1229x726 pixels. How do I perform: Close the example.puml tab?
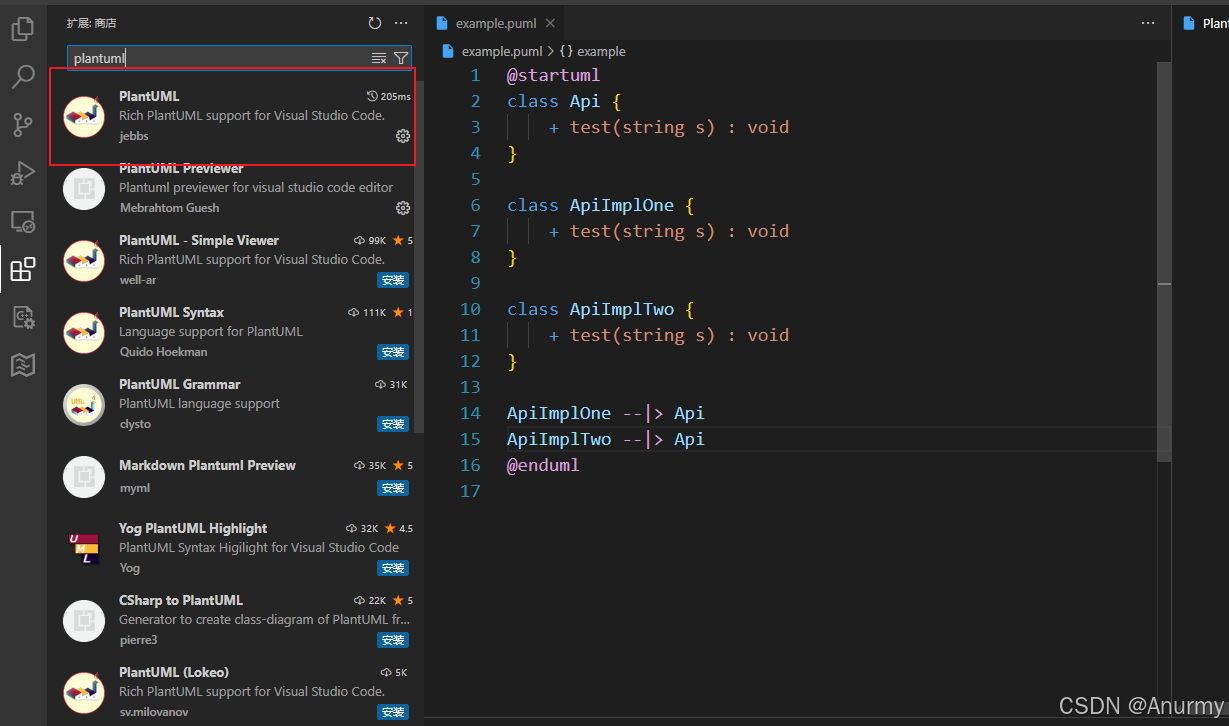tap(550, 23)
